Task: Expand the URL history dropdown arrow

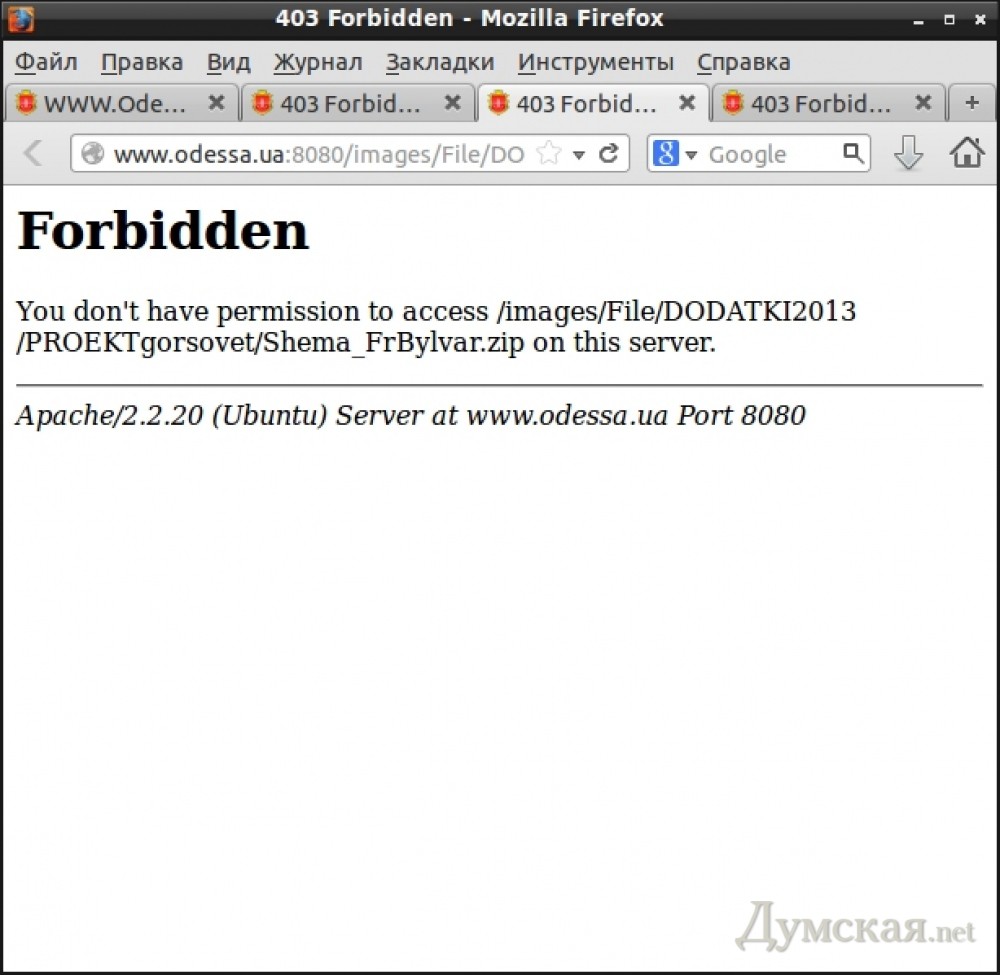Action: [x=578, y=155]
